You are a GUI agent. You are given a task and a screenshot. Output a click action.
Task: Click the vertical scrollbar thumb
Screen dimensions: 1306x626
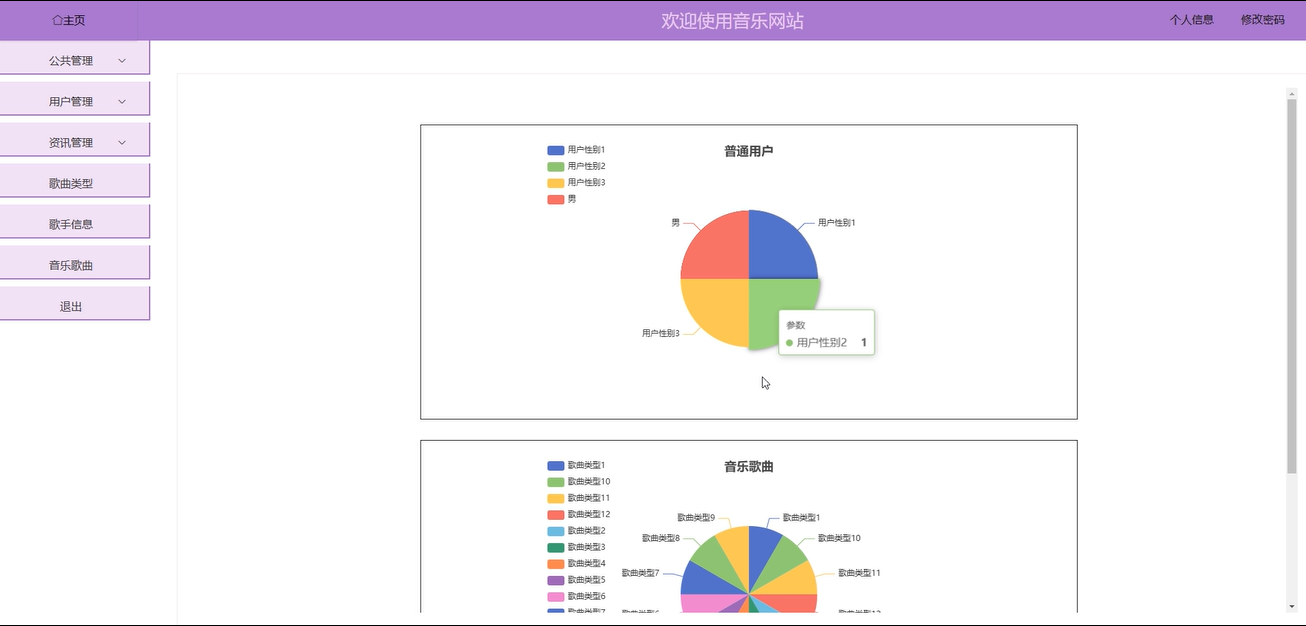coord(1291,287)
